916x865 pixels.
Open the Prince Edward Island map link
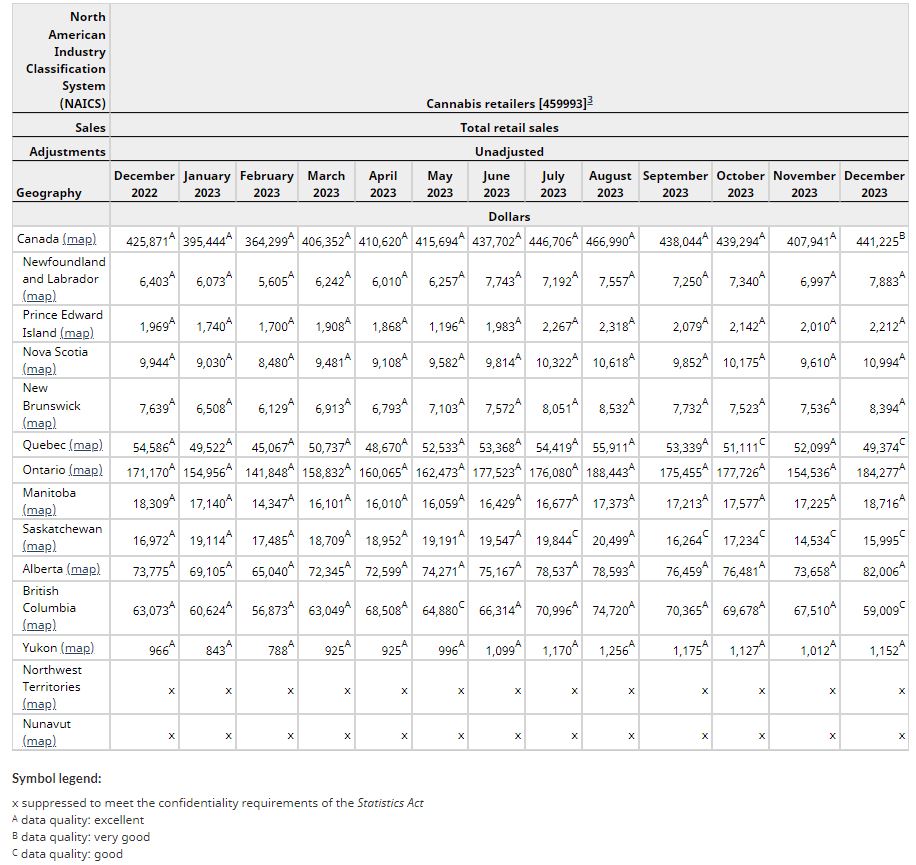[76, 333]
